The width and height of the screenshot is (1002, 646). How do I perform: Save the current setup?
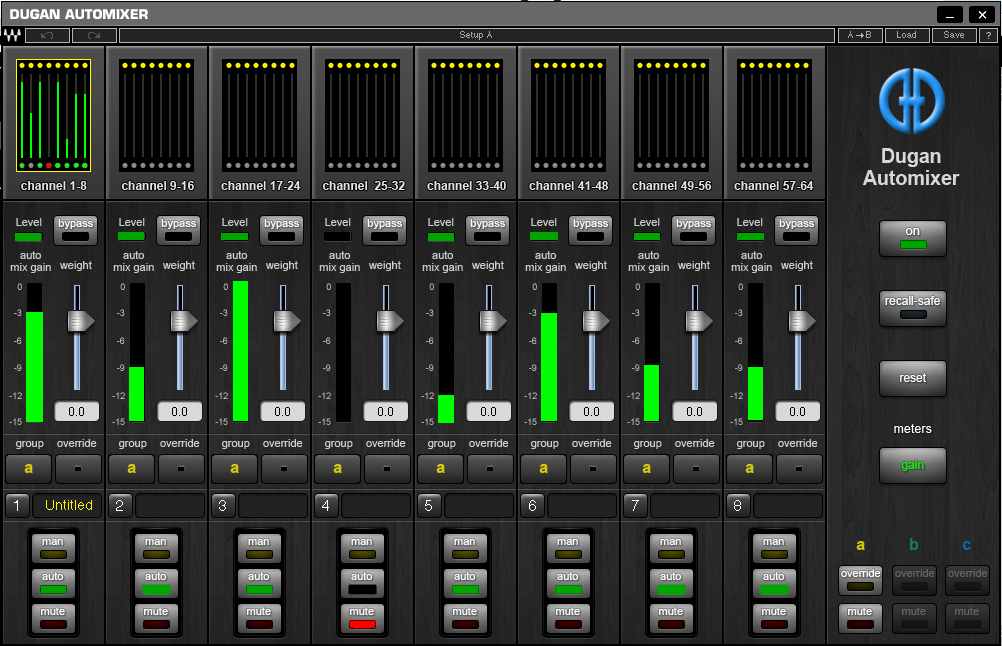(x=953, y=35)
